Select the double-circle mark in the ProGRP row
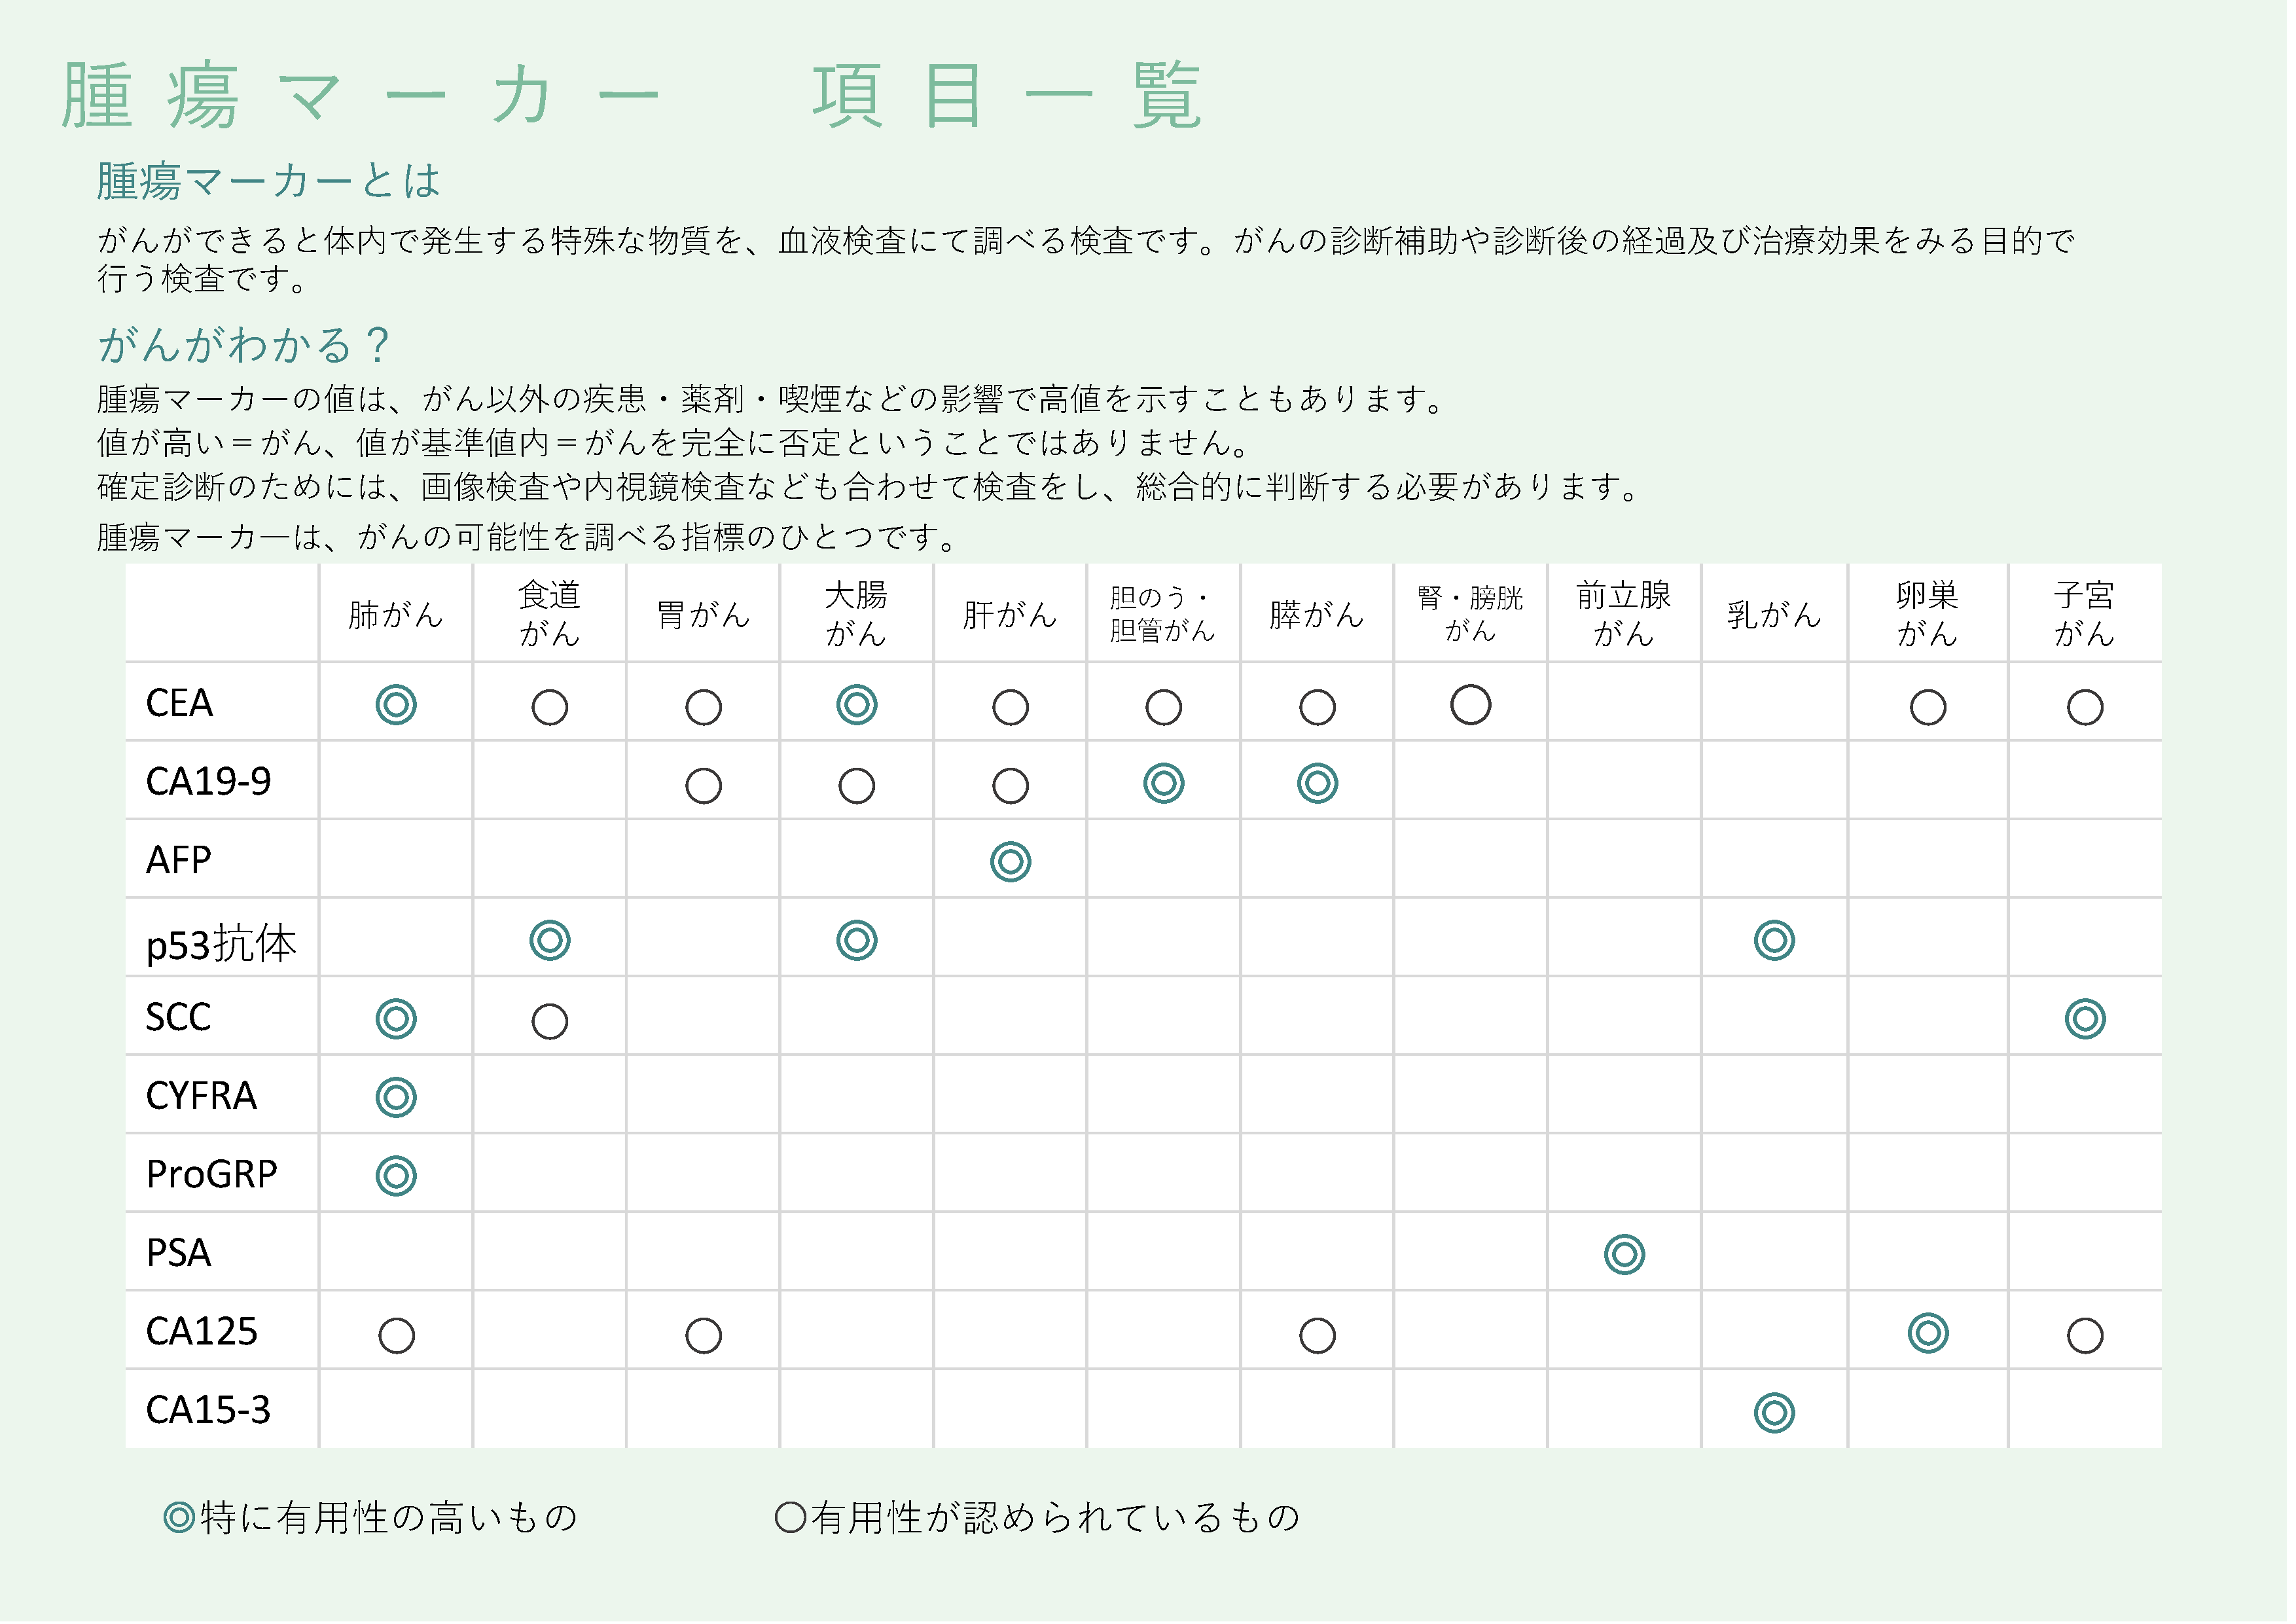This screenshot has height=1624, width=2296. 396,1176
